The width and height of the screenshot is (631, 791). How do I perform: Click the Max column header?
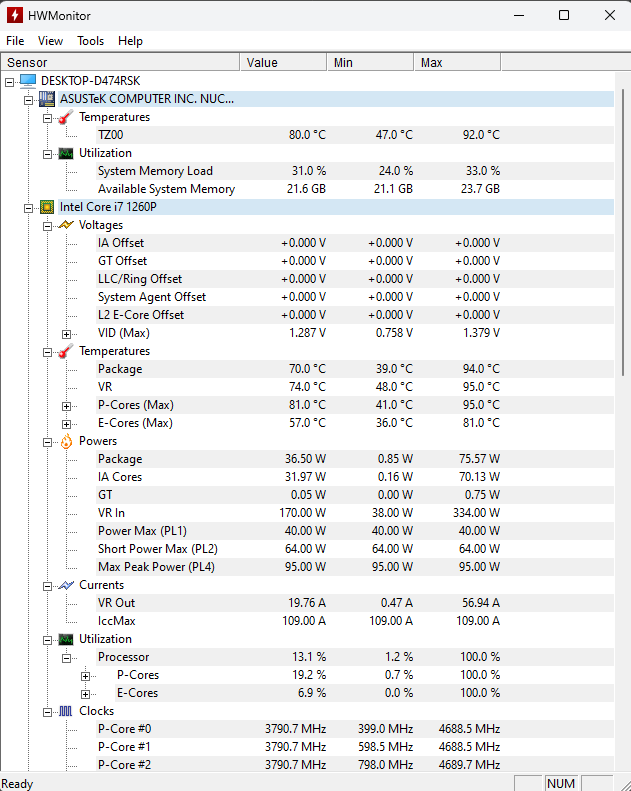point(456,63)
